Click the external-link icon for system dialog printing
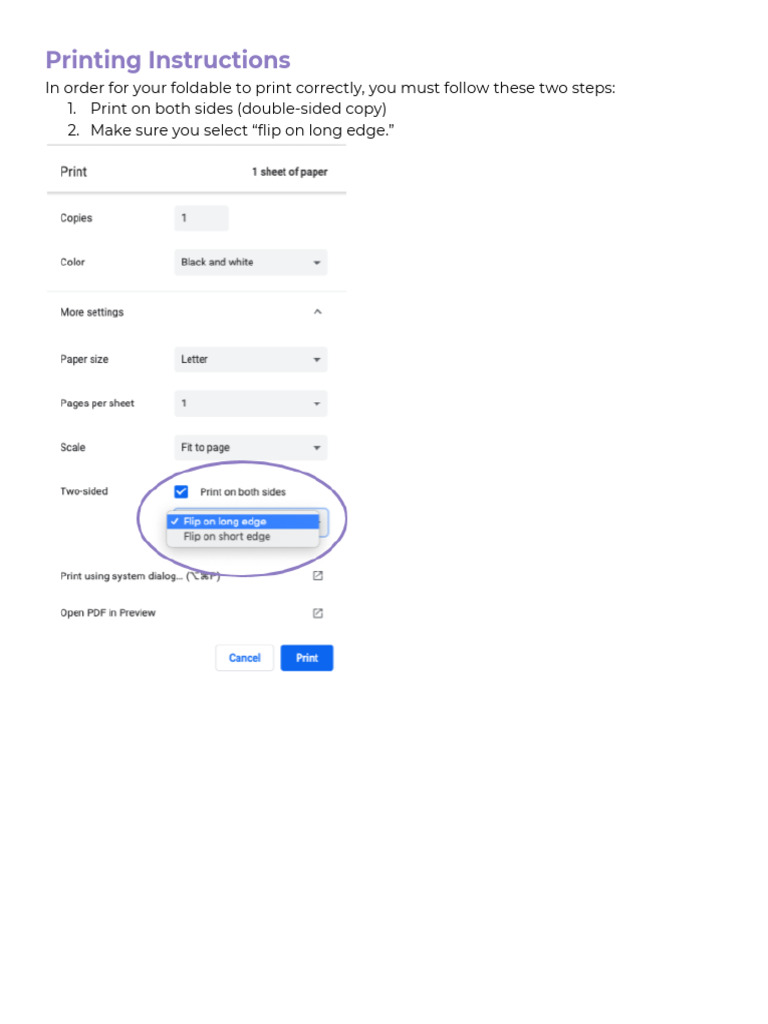 point(318,576)
